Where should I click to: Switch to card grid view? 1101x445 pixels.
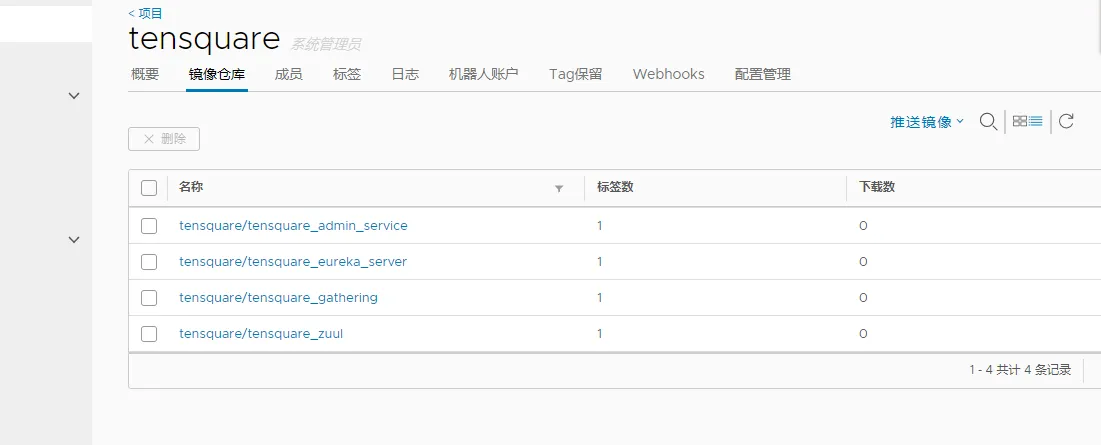[1019, 121]
